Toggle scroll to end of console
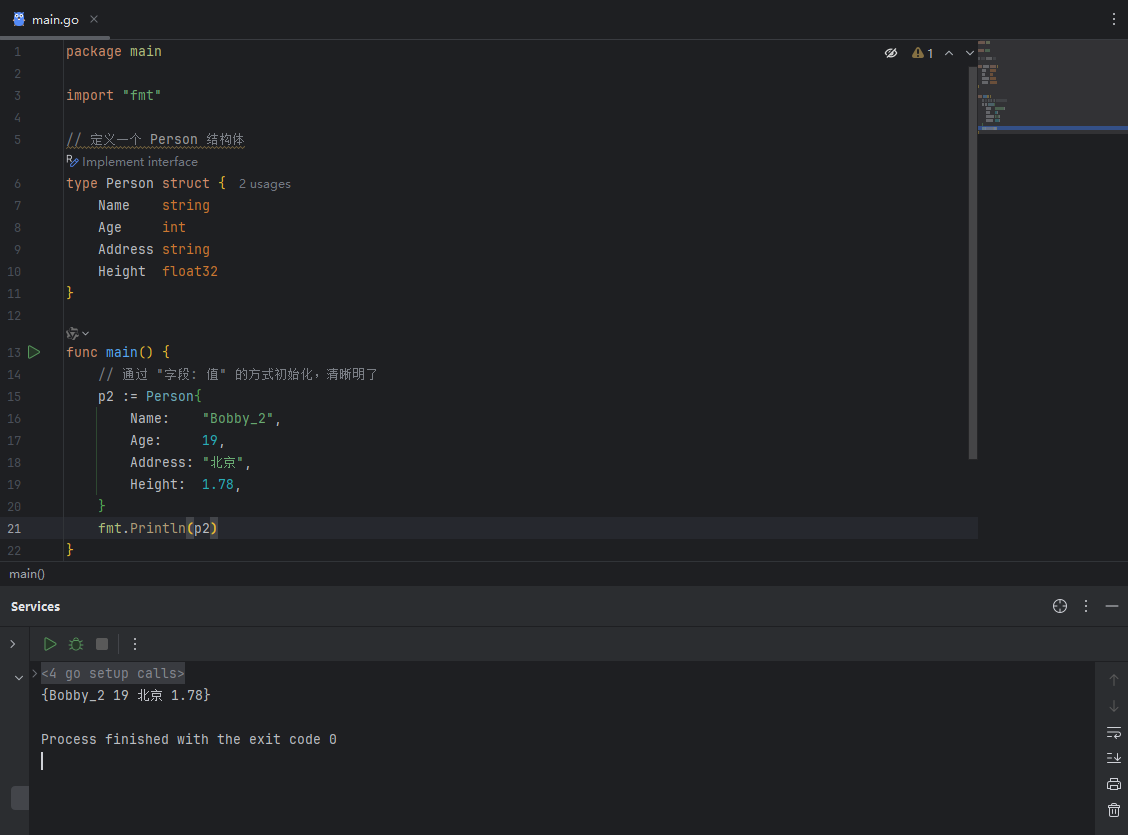The image size is (1128, 835). click(x=1113, y=758)
